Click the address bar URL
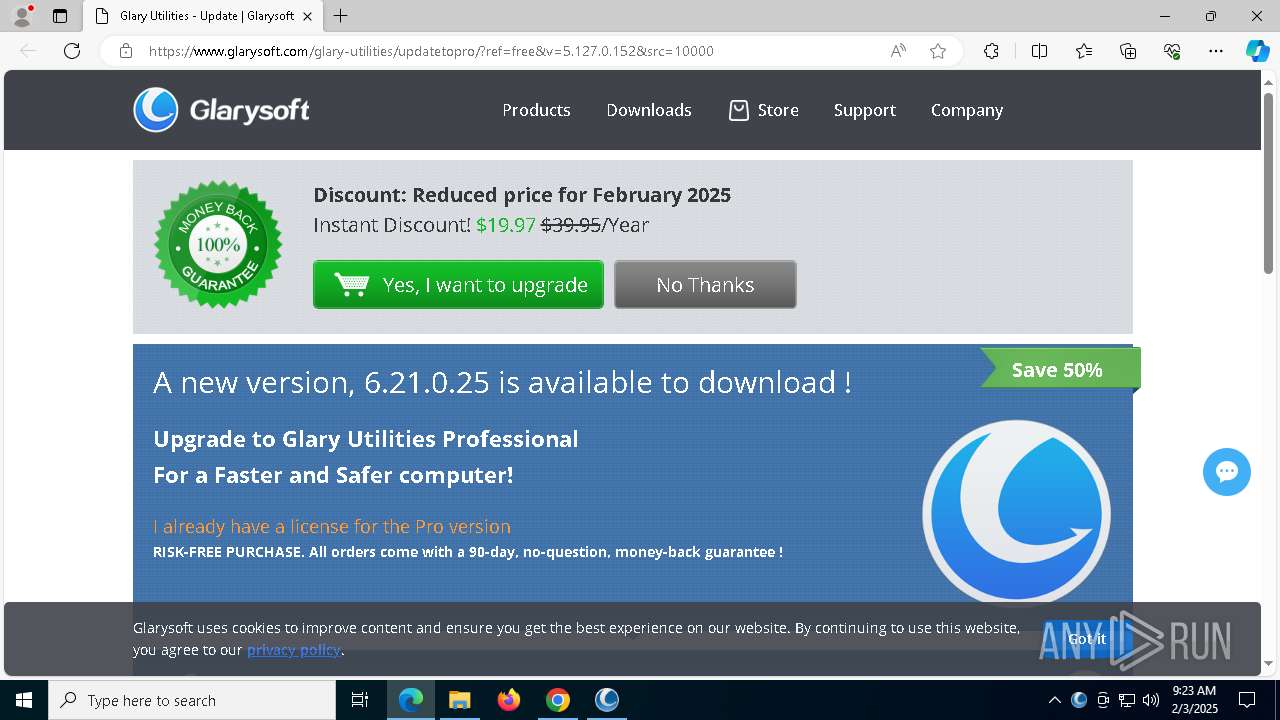The height and width of the screenshot is (720, 1280). click(x=431, y=51)
